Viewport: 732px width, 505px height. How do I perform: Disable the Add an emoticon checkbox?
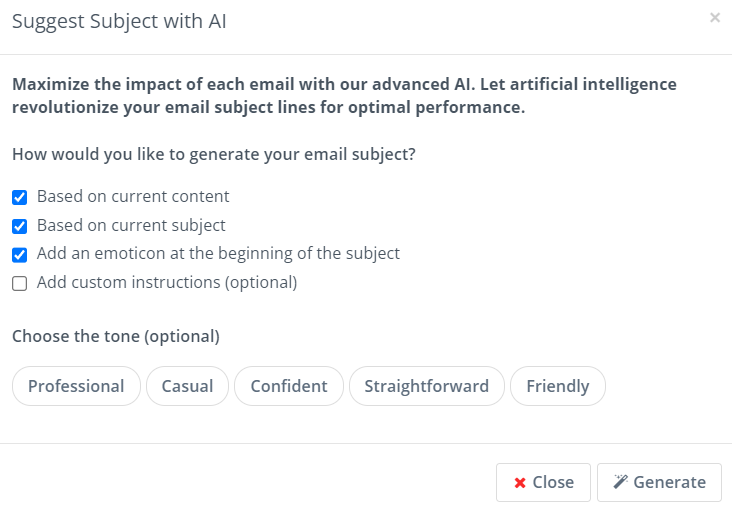coord(20,255)
